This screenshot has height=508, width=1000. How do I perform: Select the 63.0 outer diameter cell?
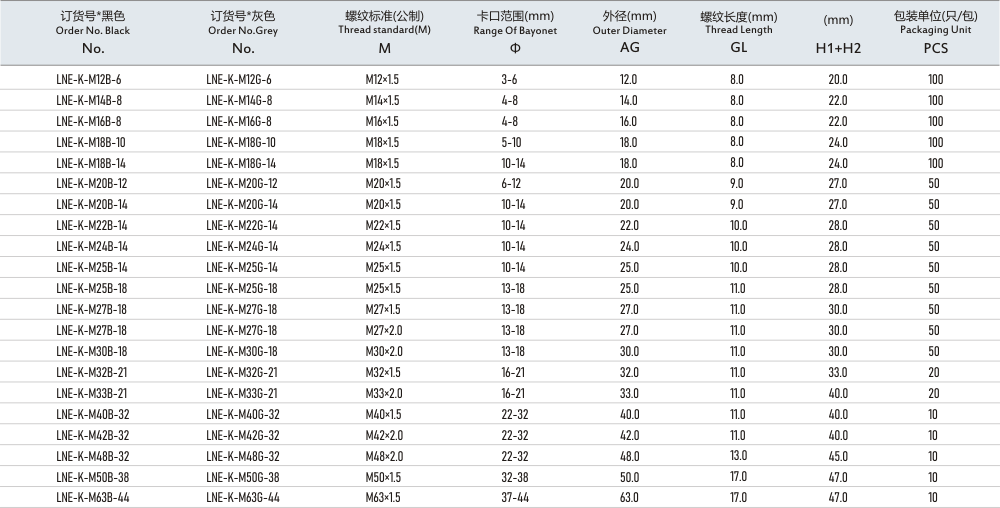click(628, 497)
